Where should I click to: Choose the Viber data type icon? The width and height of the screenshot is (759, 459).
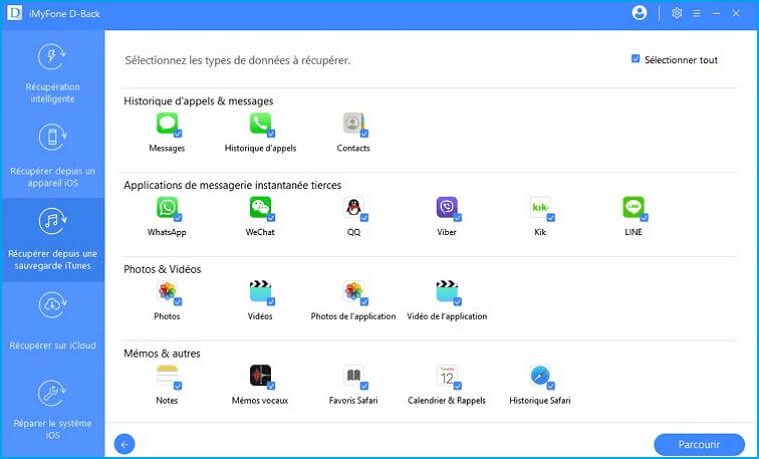point(446,207)
